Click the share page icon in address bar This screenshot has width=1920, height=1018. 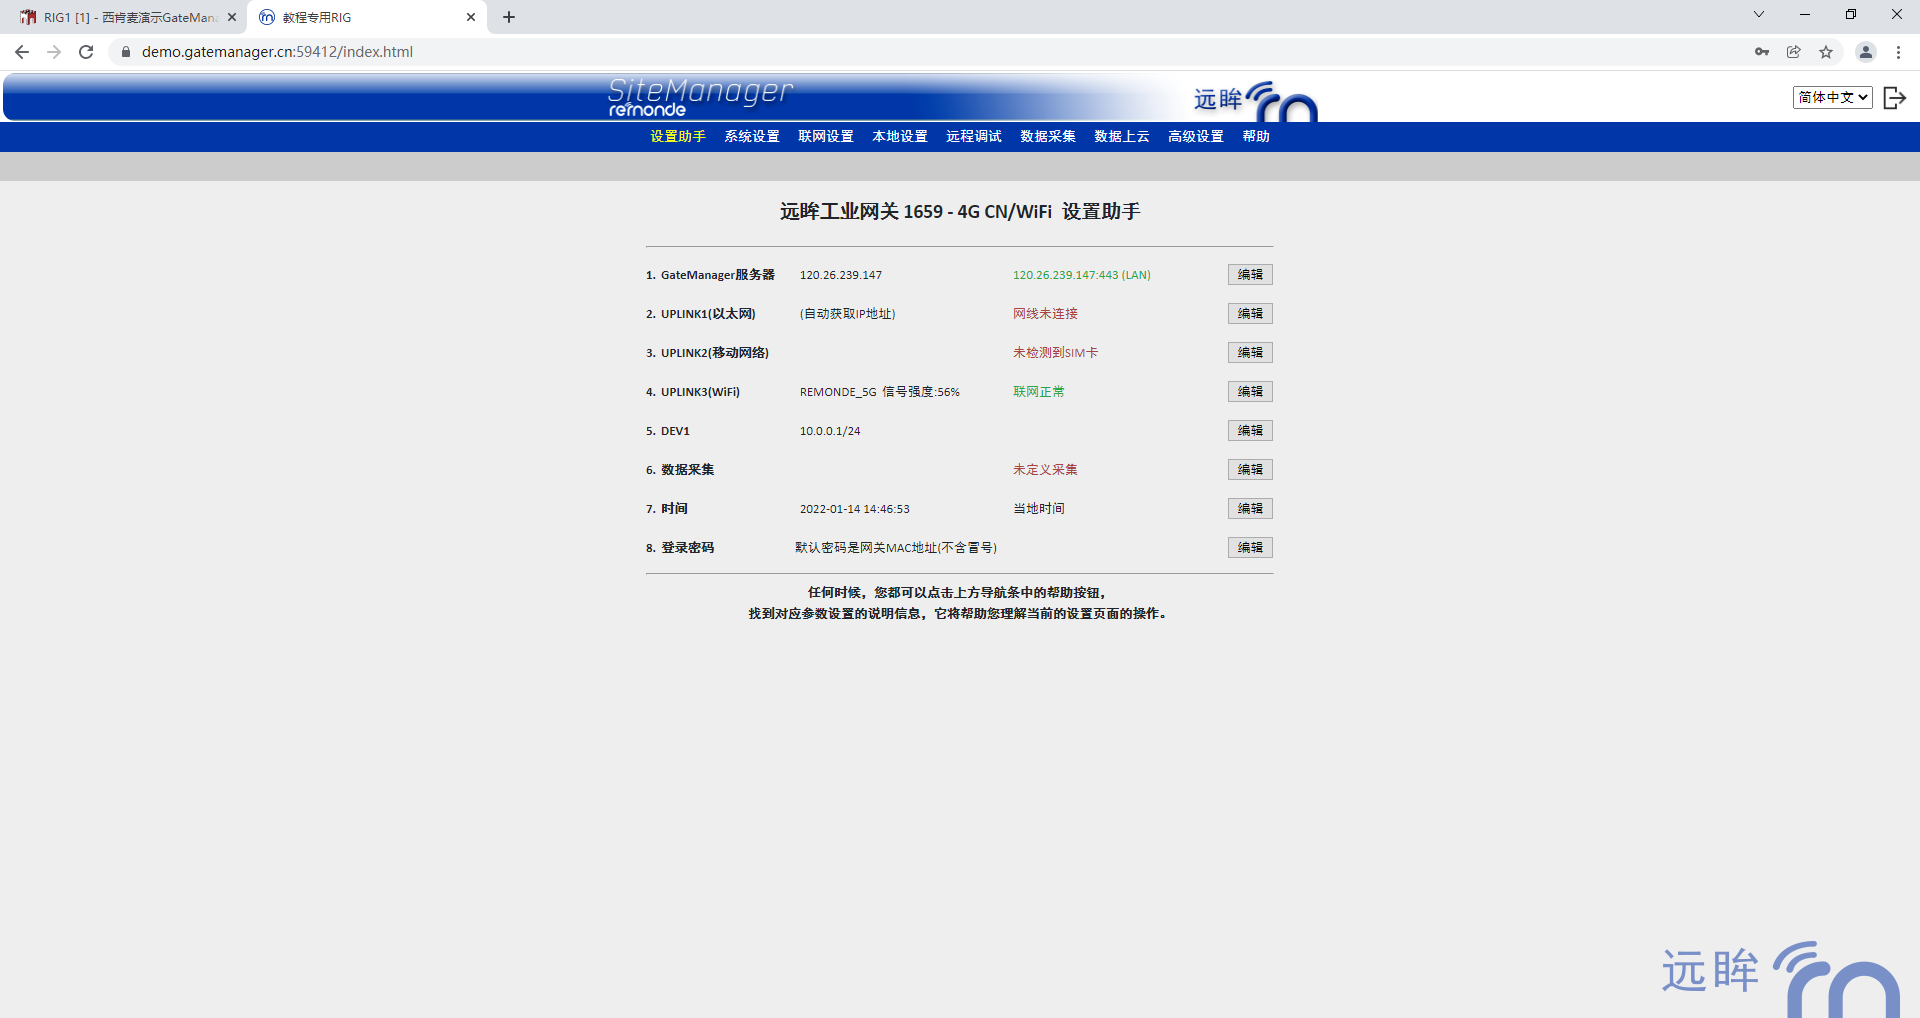[x=1794, y=52]
